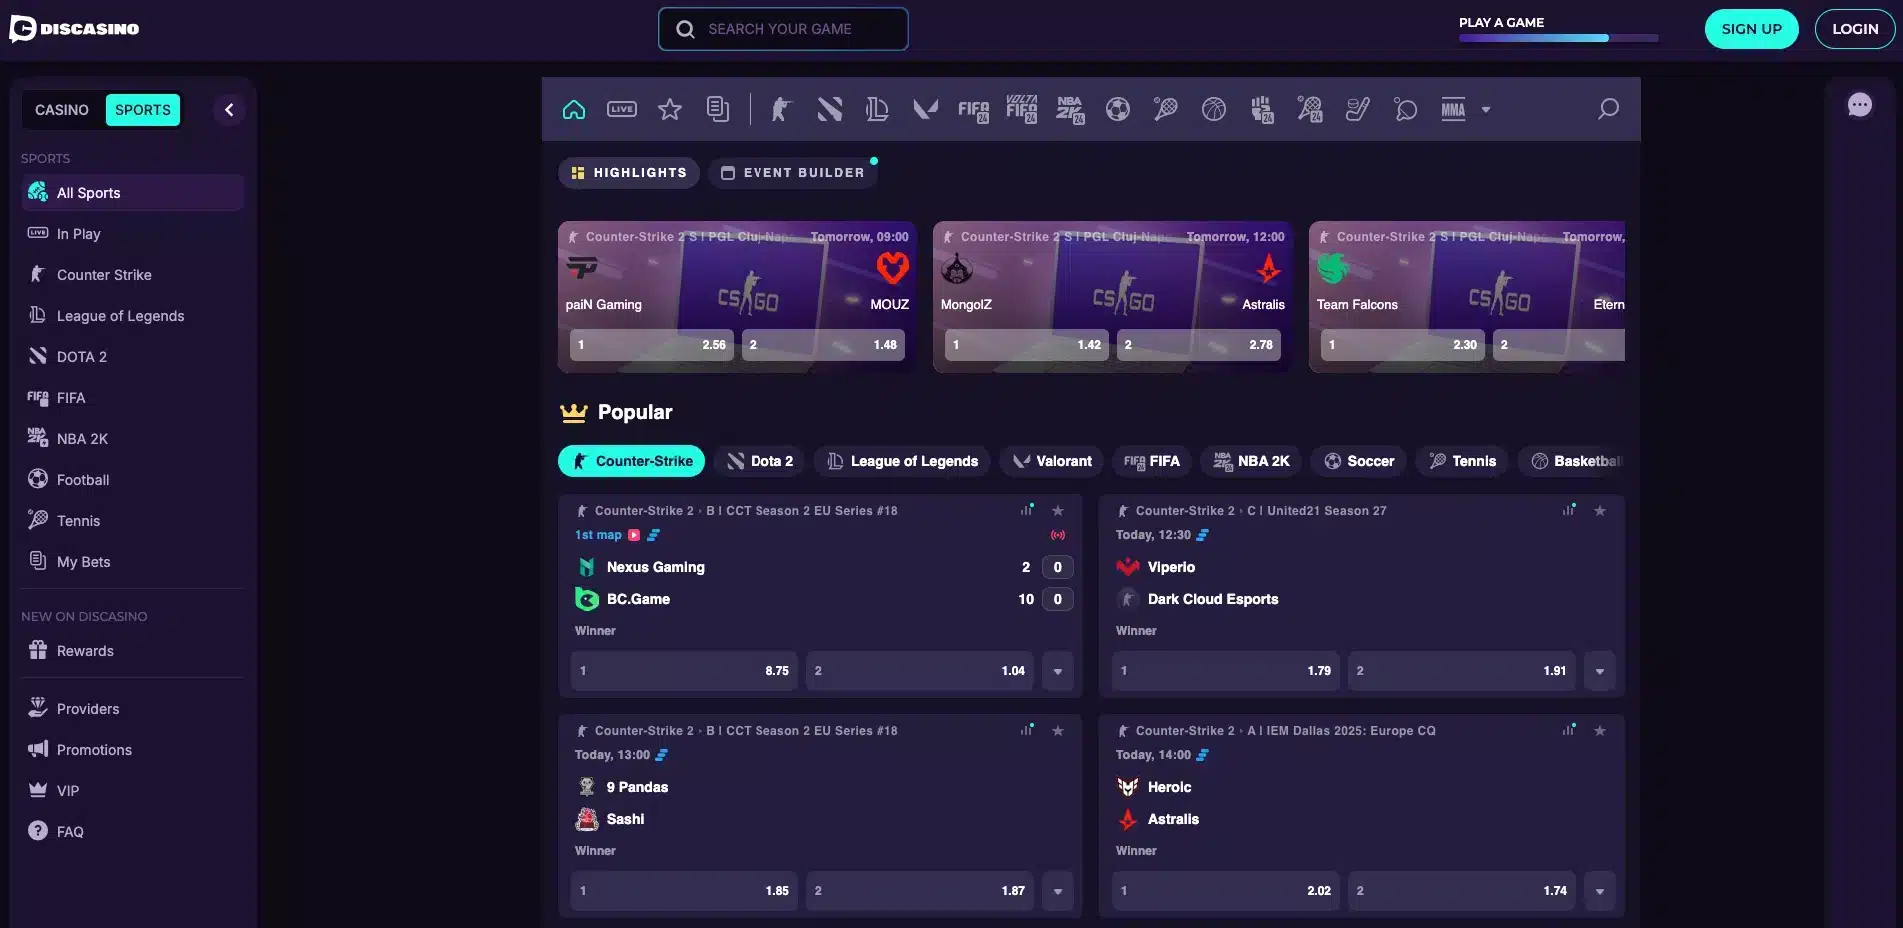1903x928 pixels.
Task: Expand more markets for Nexus Gaming match
Action: point(1058,671)
